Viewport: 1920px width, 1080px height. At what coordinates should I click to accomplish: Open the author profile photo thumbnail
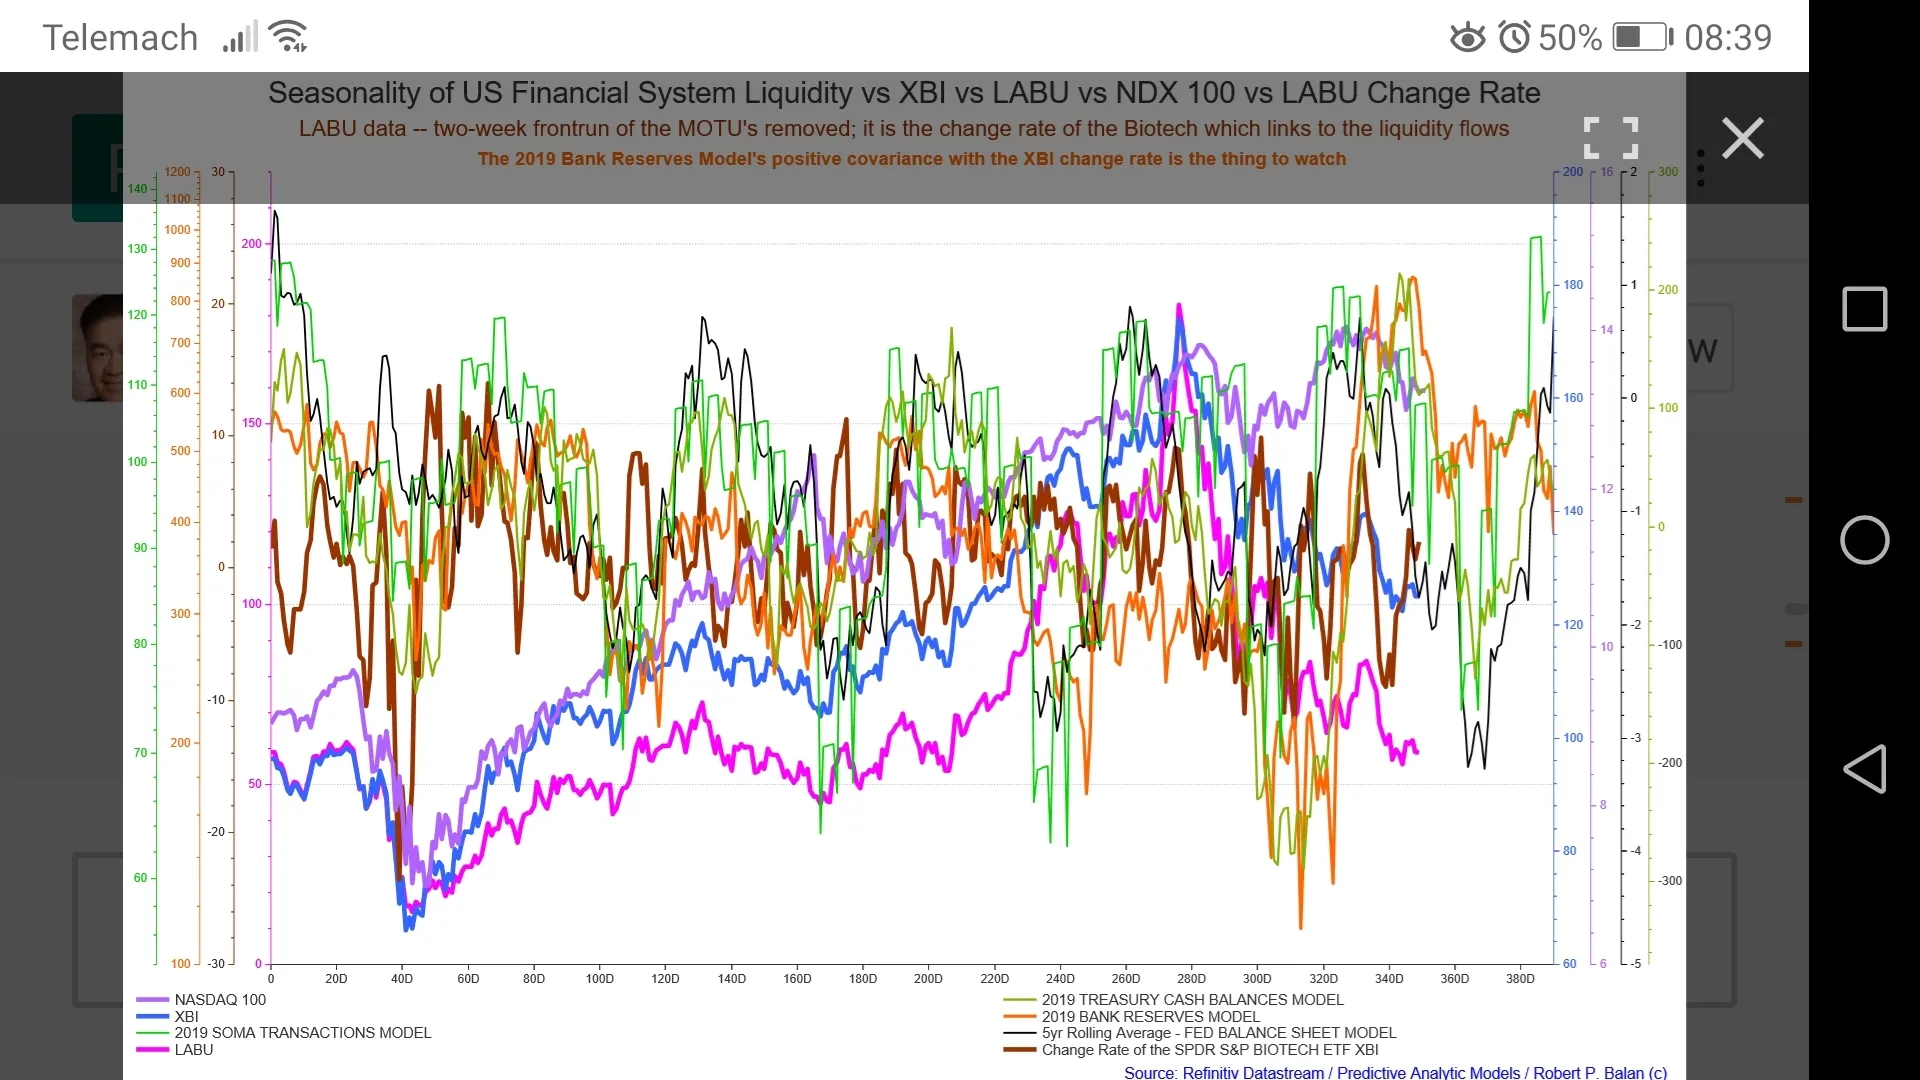click(x=98, y=347)
